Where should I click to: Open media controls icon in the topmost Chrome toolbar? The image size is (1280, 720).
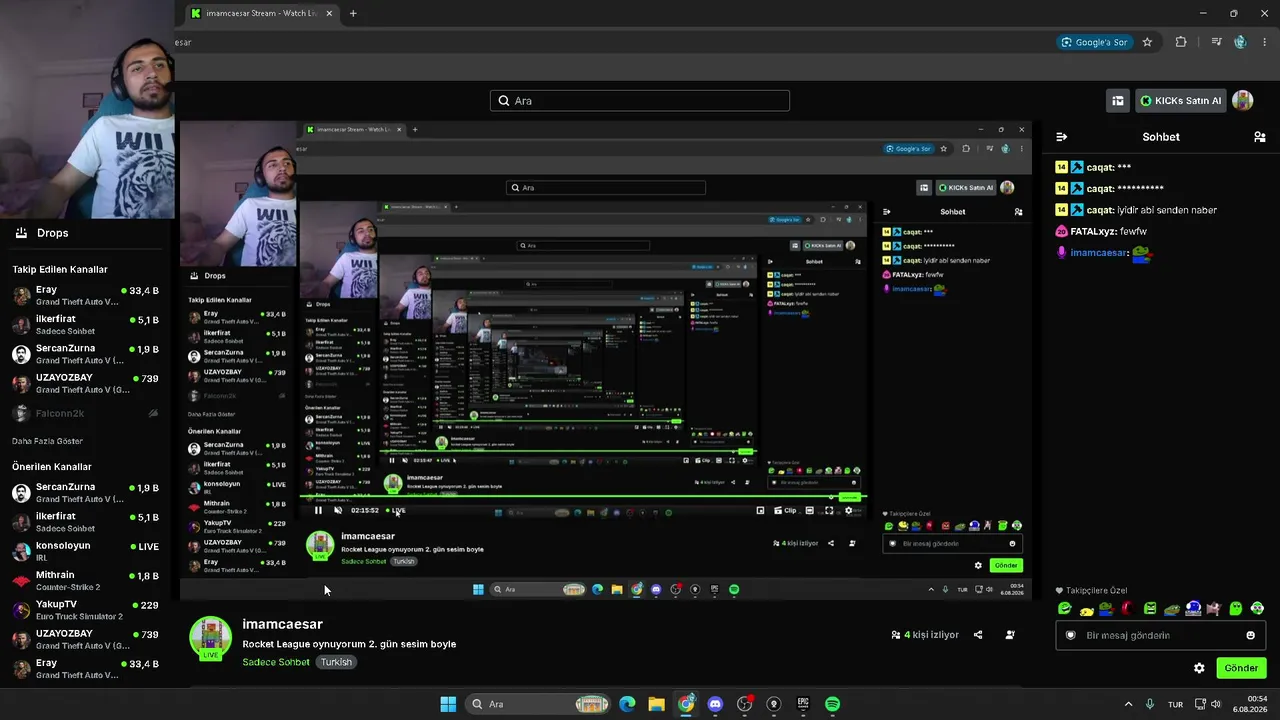1216,42
